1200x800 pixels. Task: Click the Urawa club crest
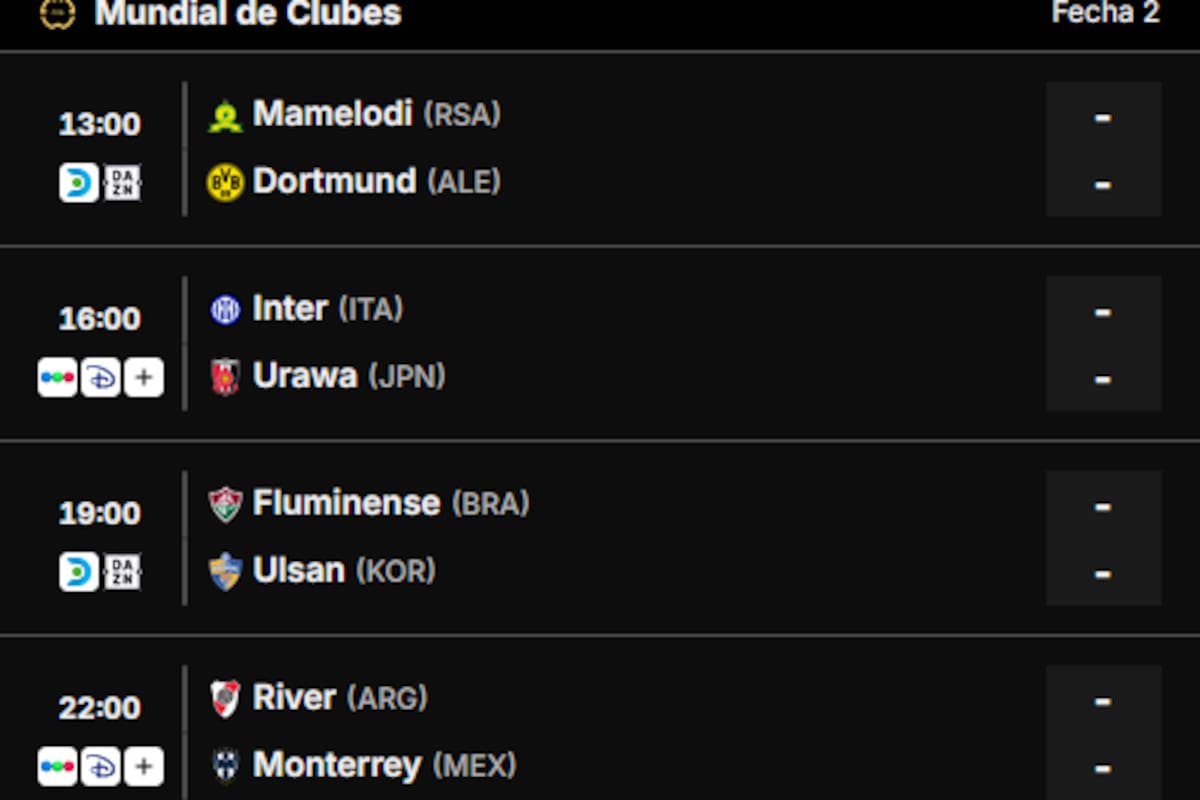tap(226, 375)
